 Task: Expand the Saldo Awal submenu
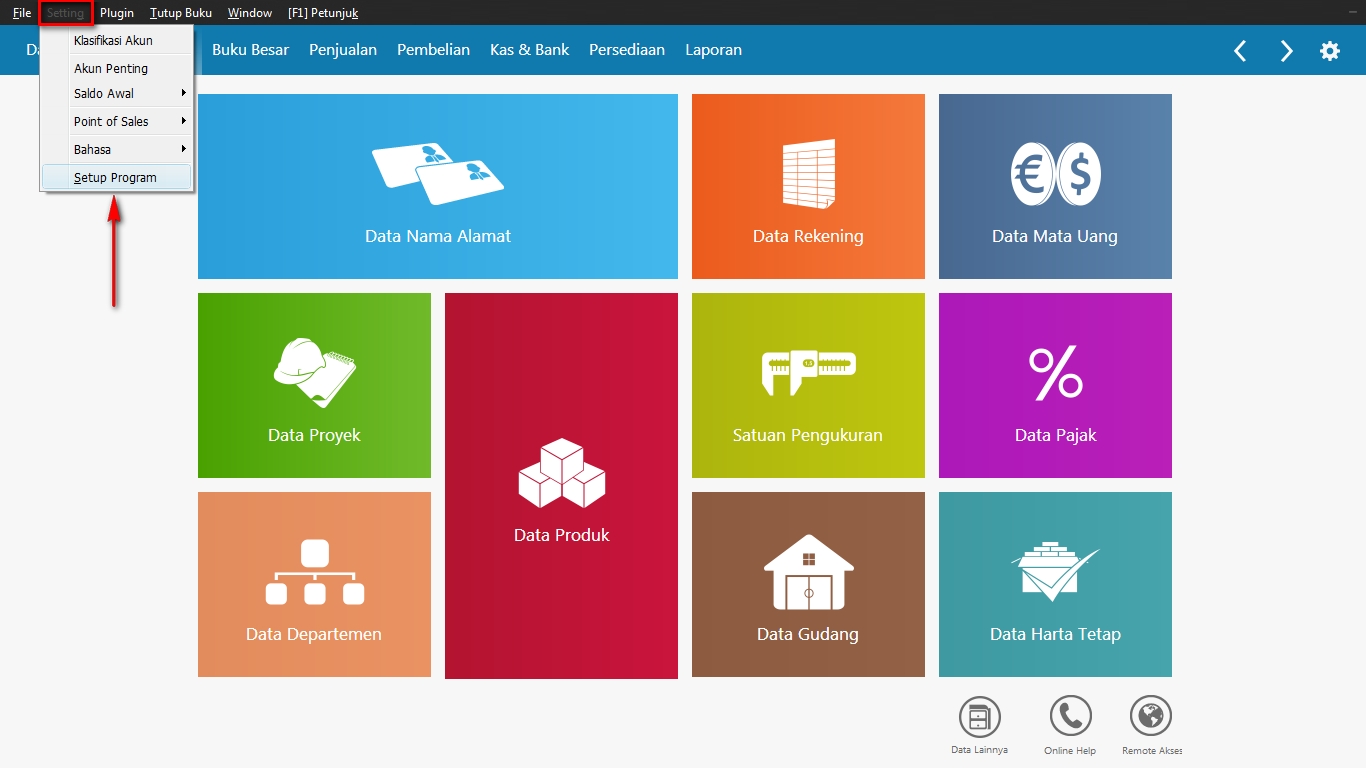(x=117, y=93)
